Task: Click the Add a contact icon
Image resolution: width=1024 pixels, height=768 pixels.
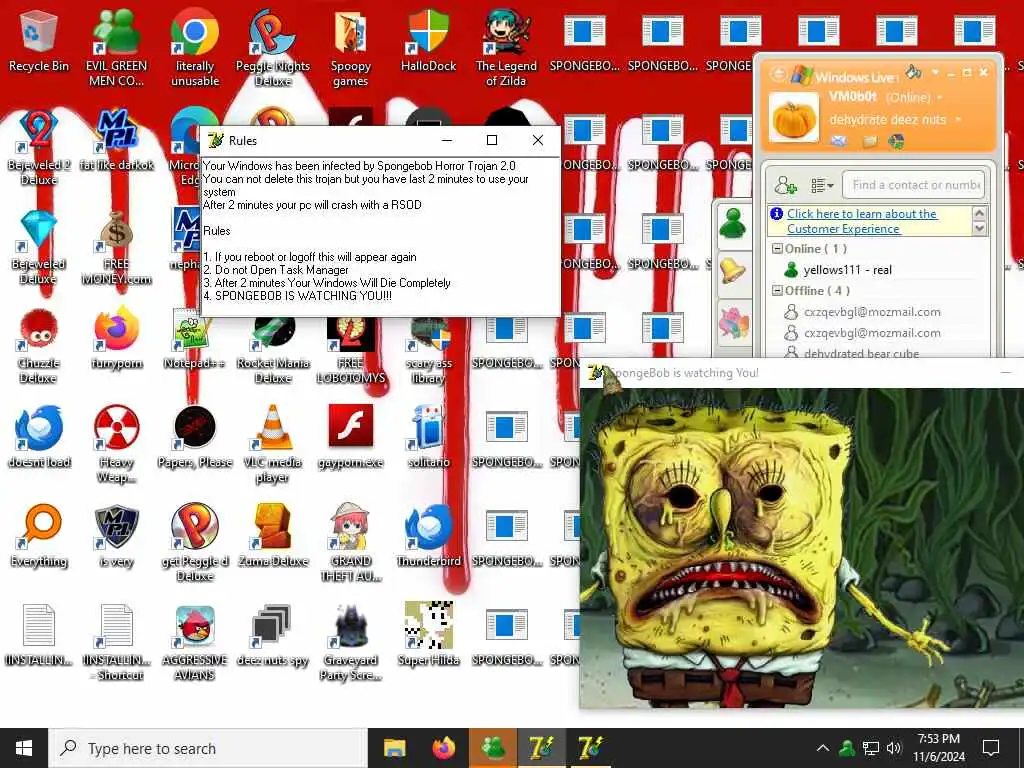Action: tap(785, 185)
